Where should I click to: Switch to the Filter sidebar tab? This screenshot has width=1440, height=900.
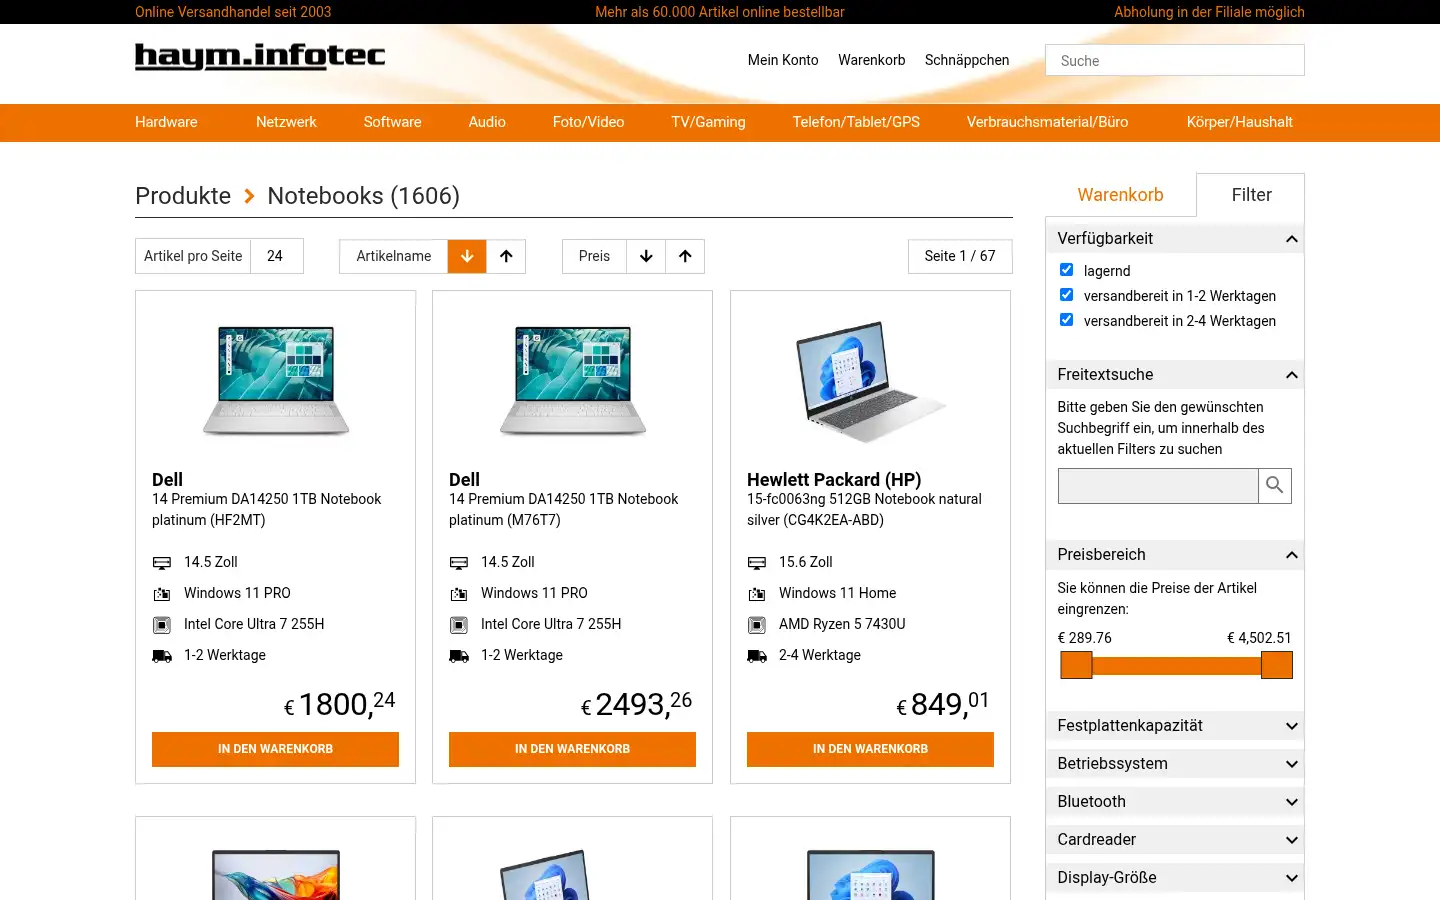[x=1251, y=195]
